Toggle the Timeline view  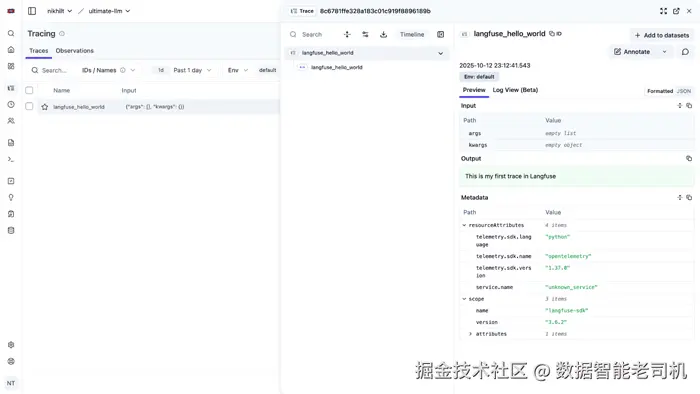coord(412,34)
